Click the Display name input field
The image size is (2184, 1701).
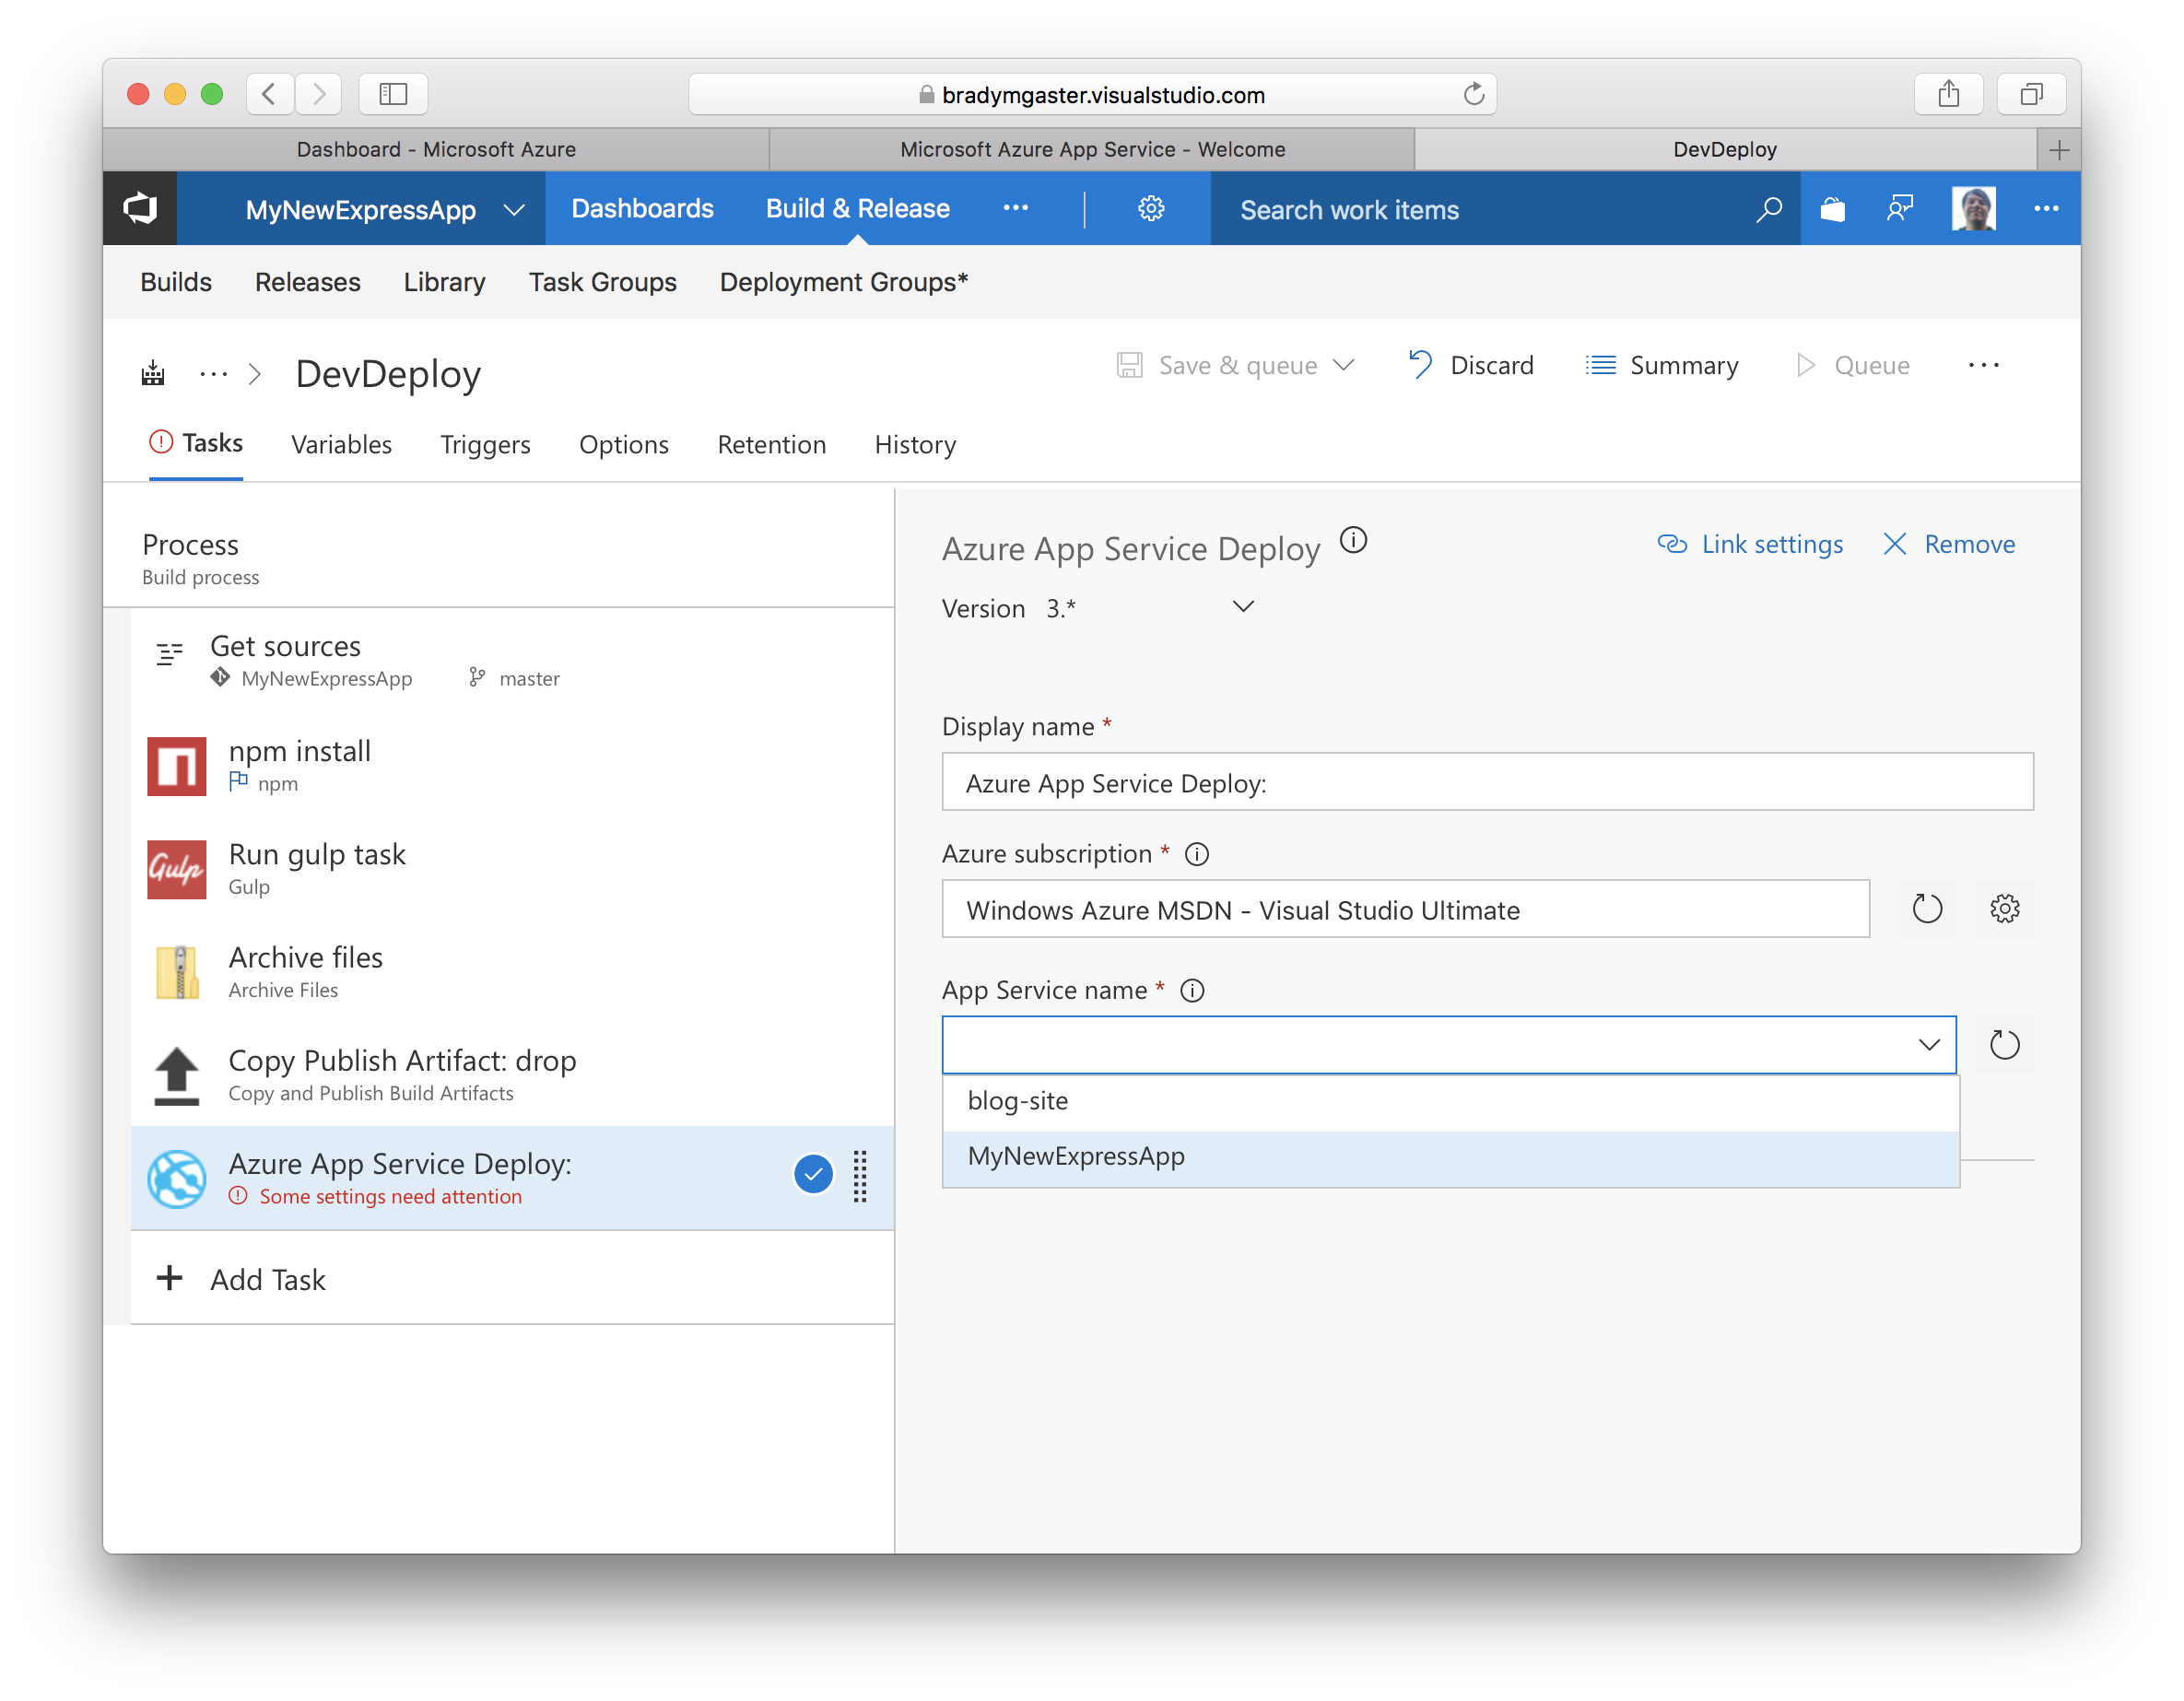pos(1487,782)
